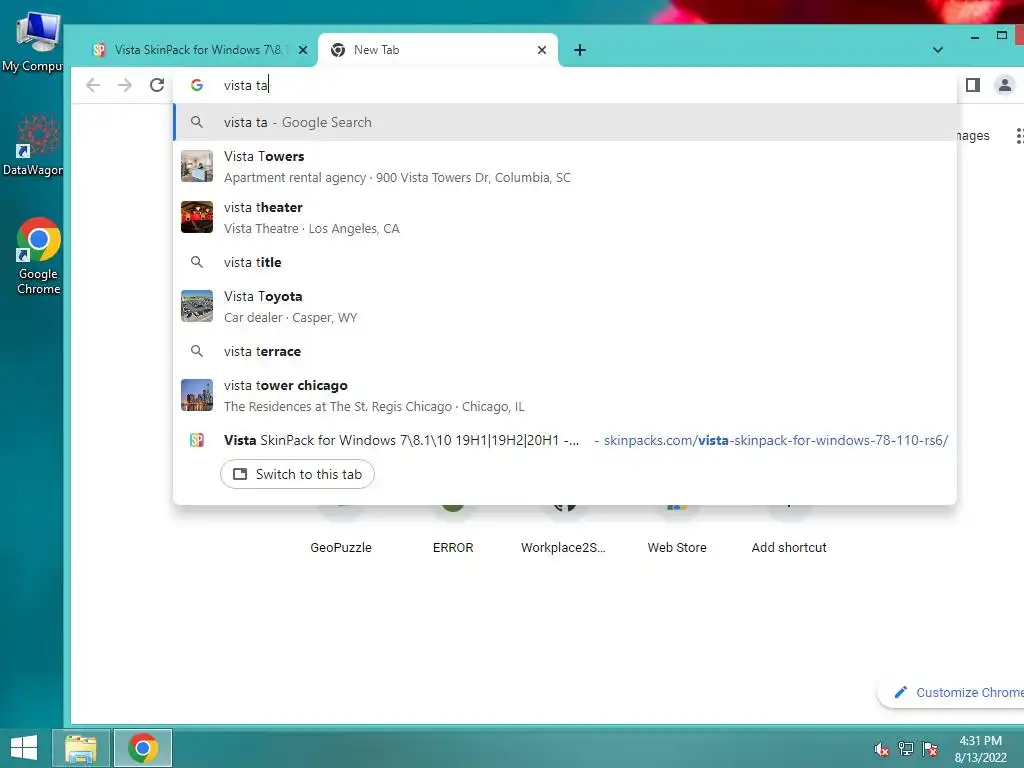Click the search icon beside vista terrace

point(197,351)
